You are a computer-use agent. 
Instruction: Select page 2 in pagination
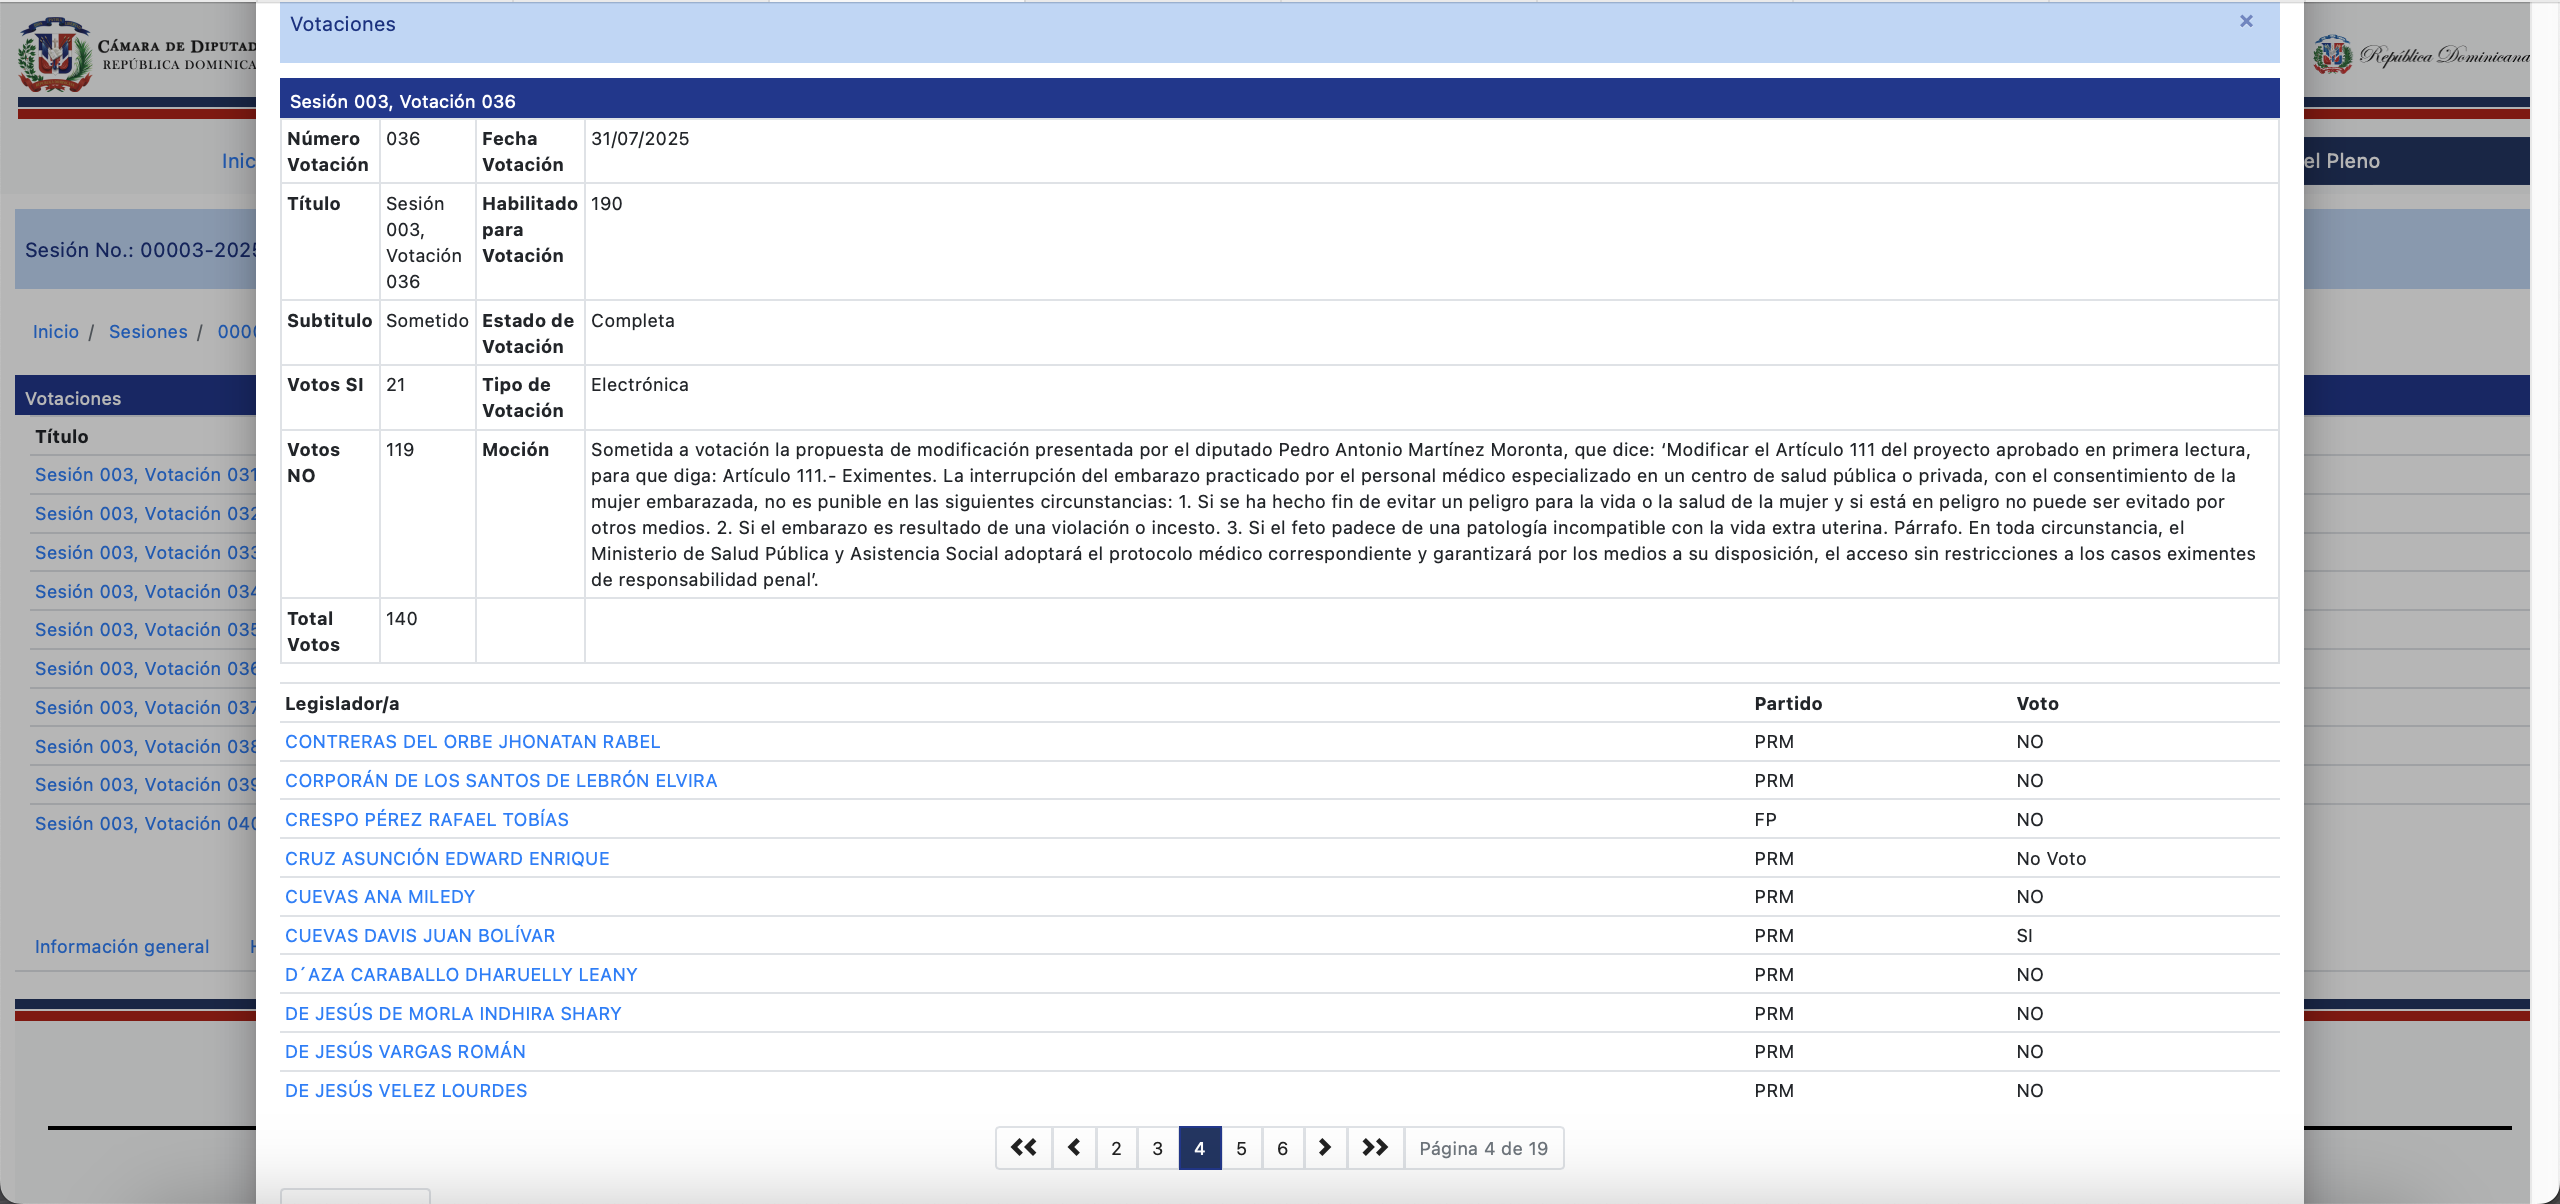tap(1116, 1148)
